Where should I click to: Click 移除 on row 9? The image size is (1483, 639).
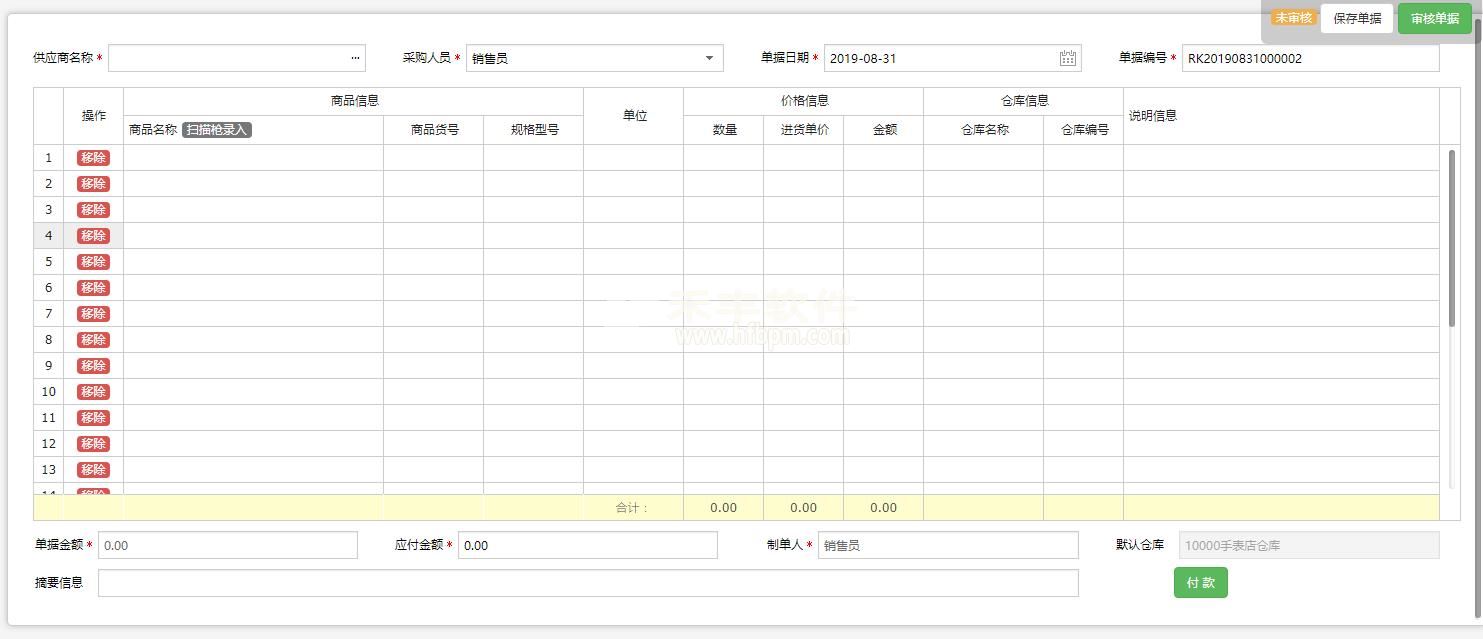[x=93, y=366]
